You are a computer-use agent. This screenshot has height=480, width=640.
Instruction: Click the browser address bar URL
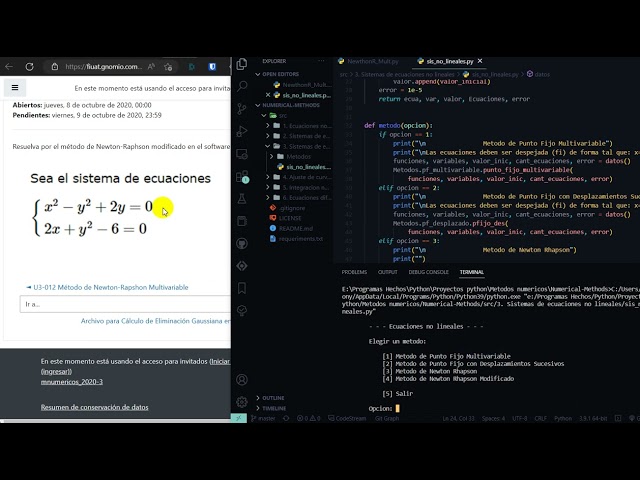tap(104, 67)
